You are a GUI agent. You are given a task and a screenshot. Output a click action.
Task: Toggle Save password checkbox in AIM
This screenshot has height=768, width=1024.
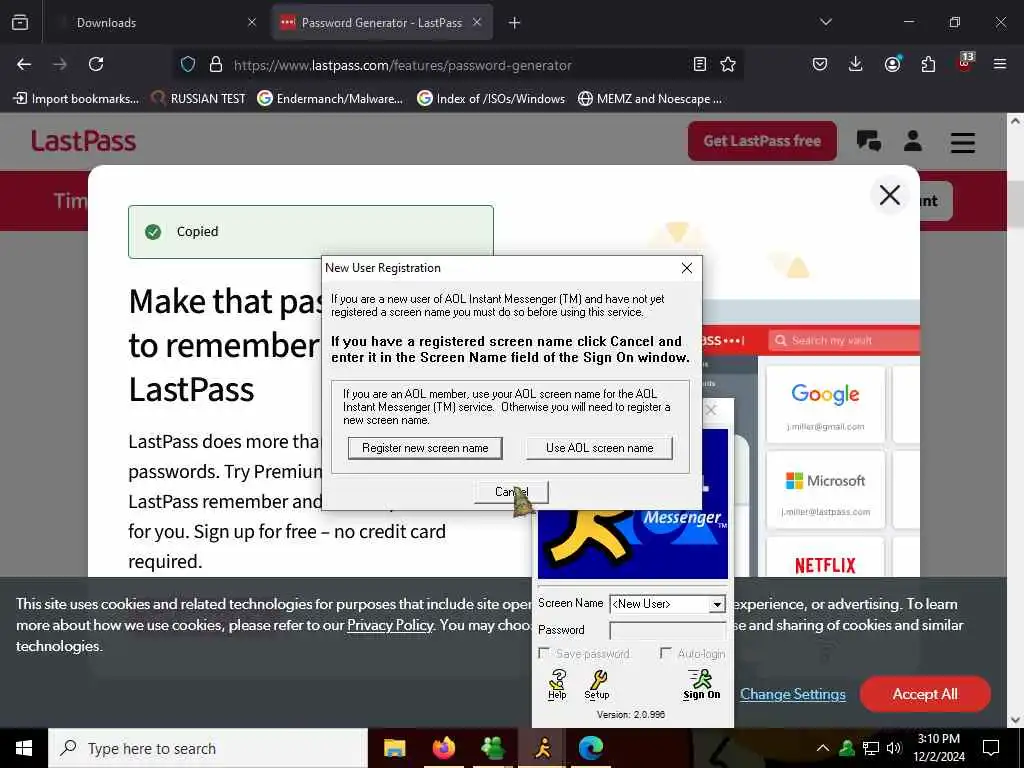(543, 653)
